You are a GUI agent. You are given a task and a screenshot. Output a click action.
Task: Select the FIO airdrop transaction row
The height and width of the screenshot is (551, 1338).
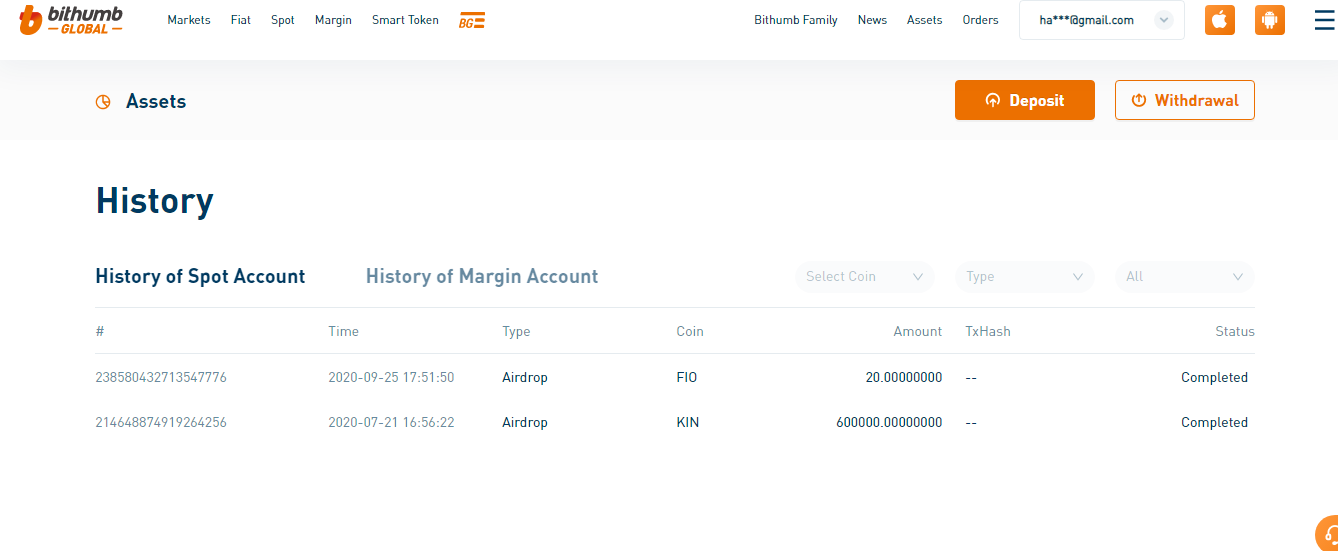click(x=674, y=378)
